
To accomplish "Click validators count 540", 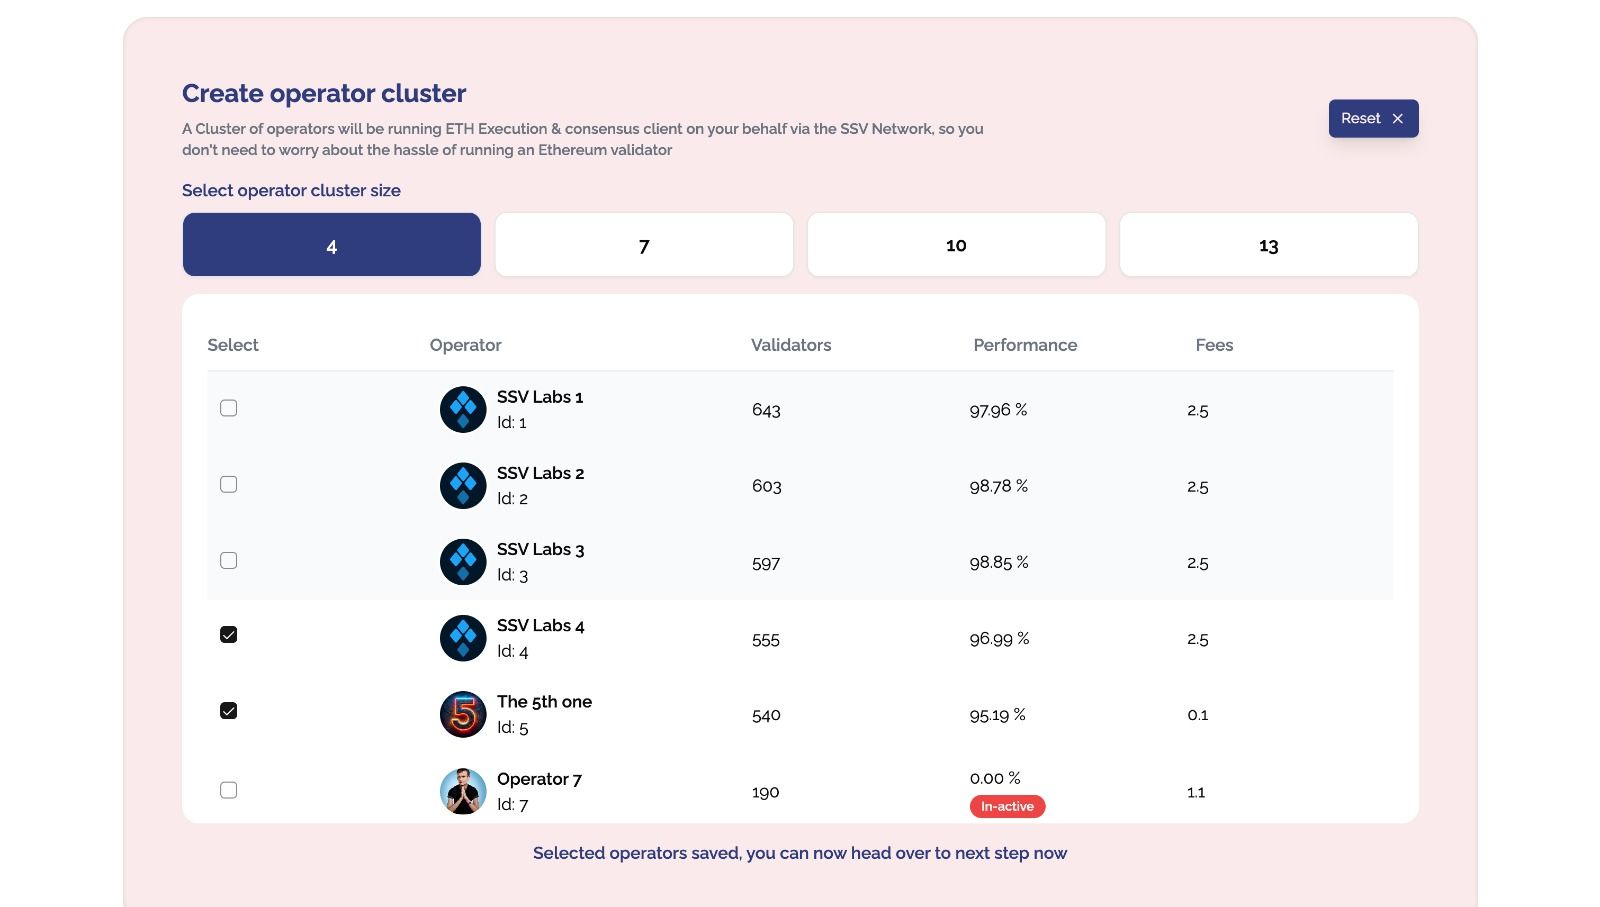I will tap(766, 715).
